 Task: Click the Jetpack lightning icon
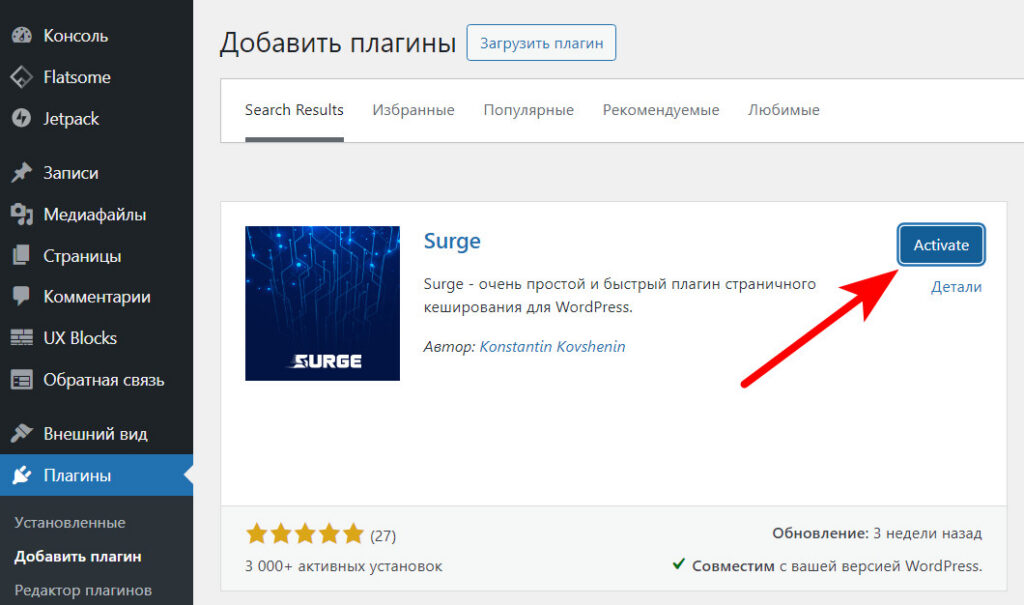coord(22,118)
